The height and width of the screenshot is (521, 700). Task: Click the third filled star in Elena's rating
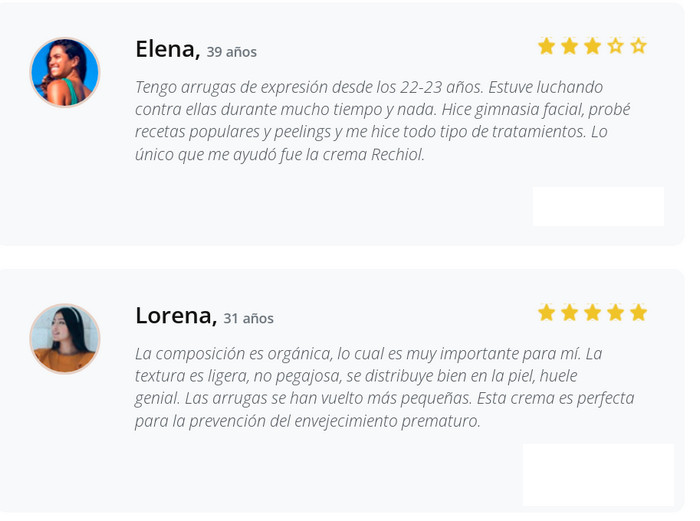(x=592, y=46)
